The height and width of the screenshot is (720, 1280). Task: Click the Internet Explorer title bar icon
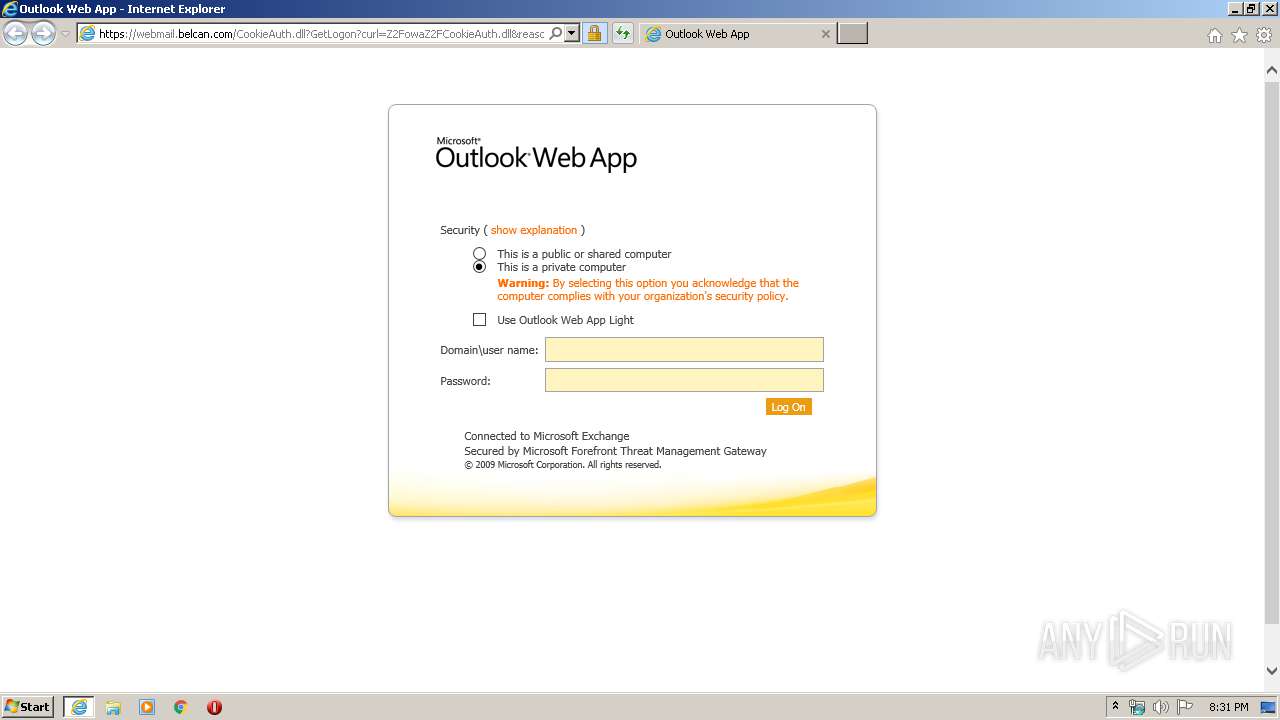coord(10,9)
